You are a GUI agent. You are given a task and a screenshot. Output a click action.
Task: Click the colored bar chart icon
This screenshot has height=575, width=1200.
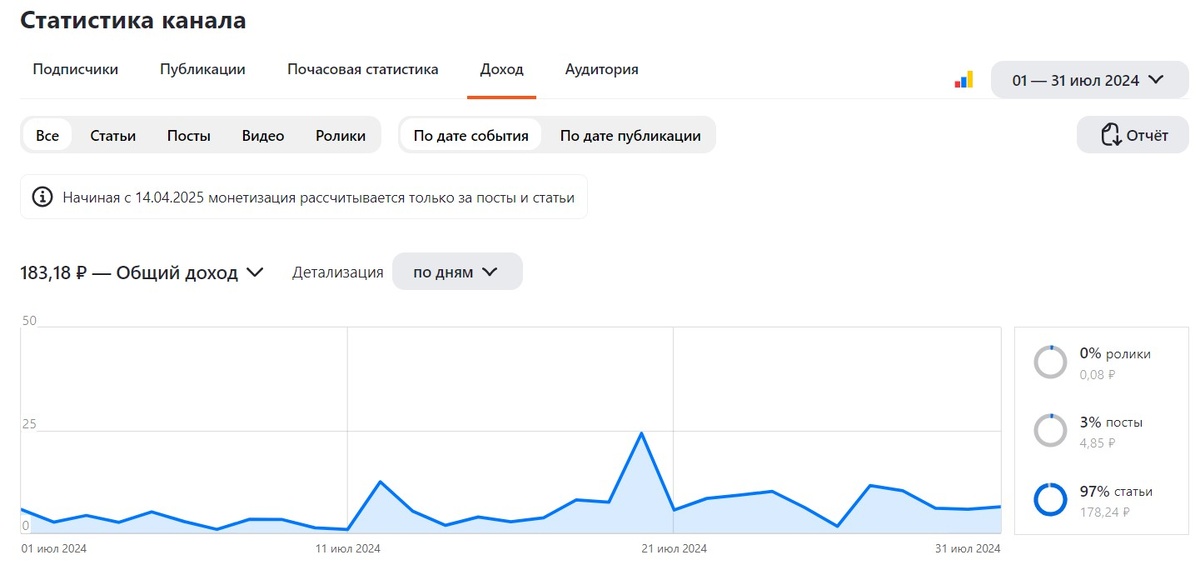(964, 80)
